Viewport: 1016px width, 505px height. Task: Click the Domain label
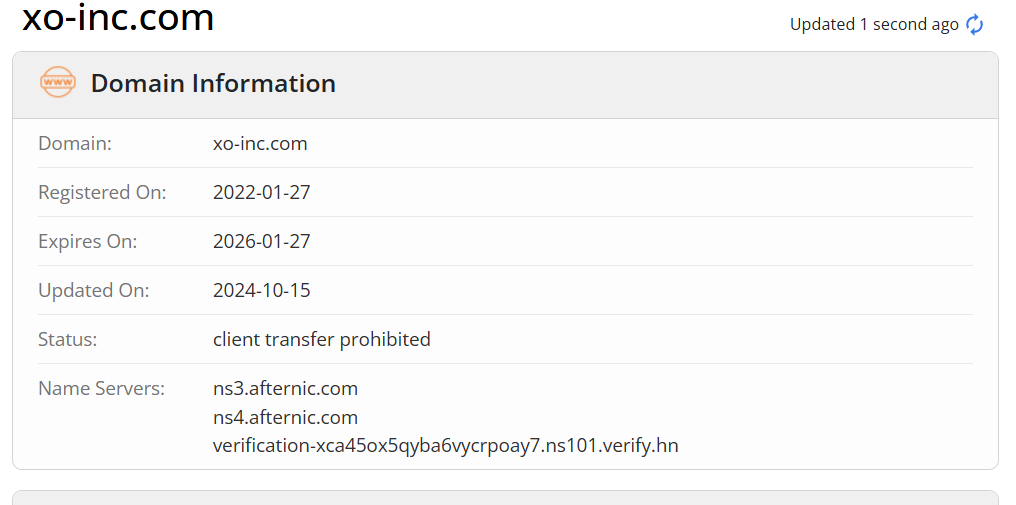(x=75, y=143)
